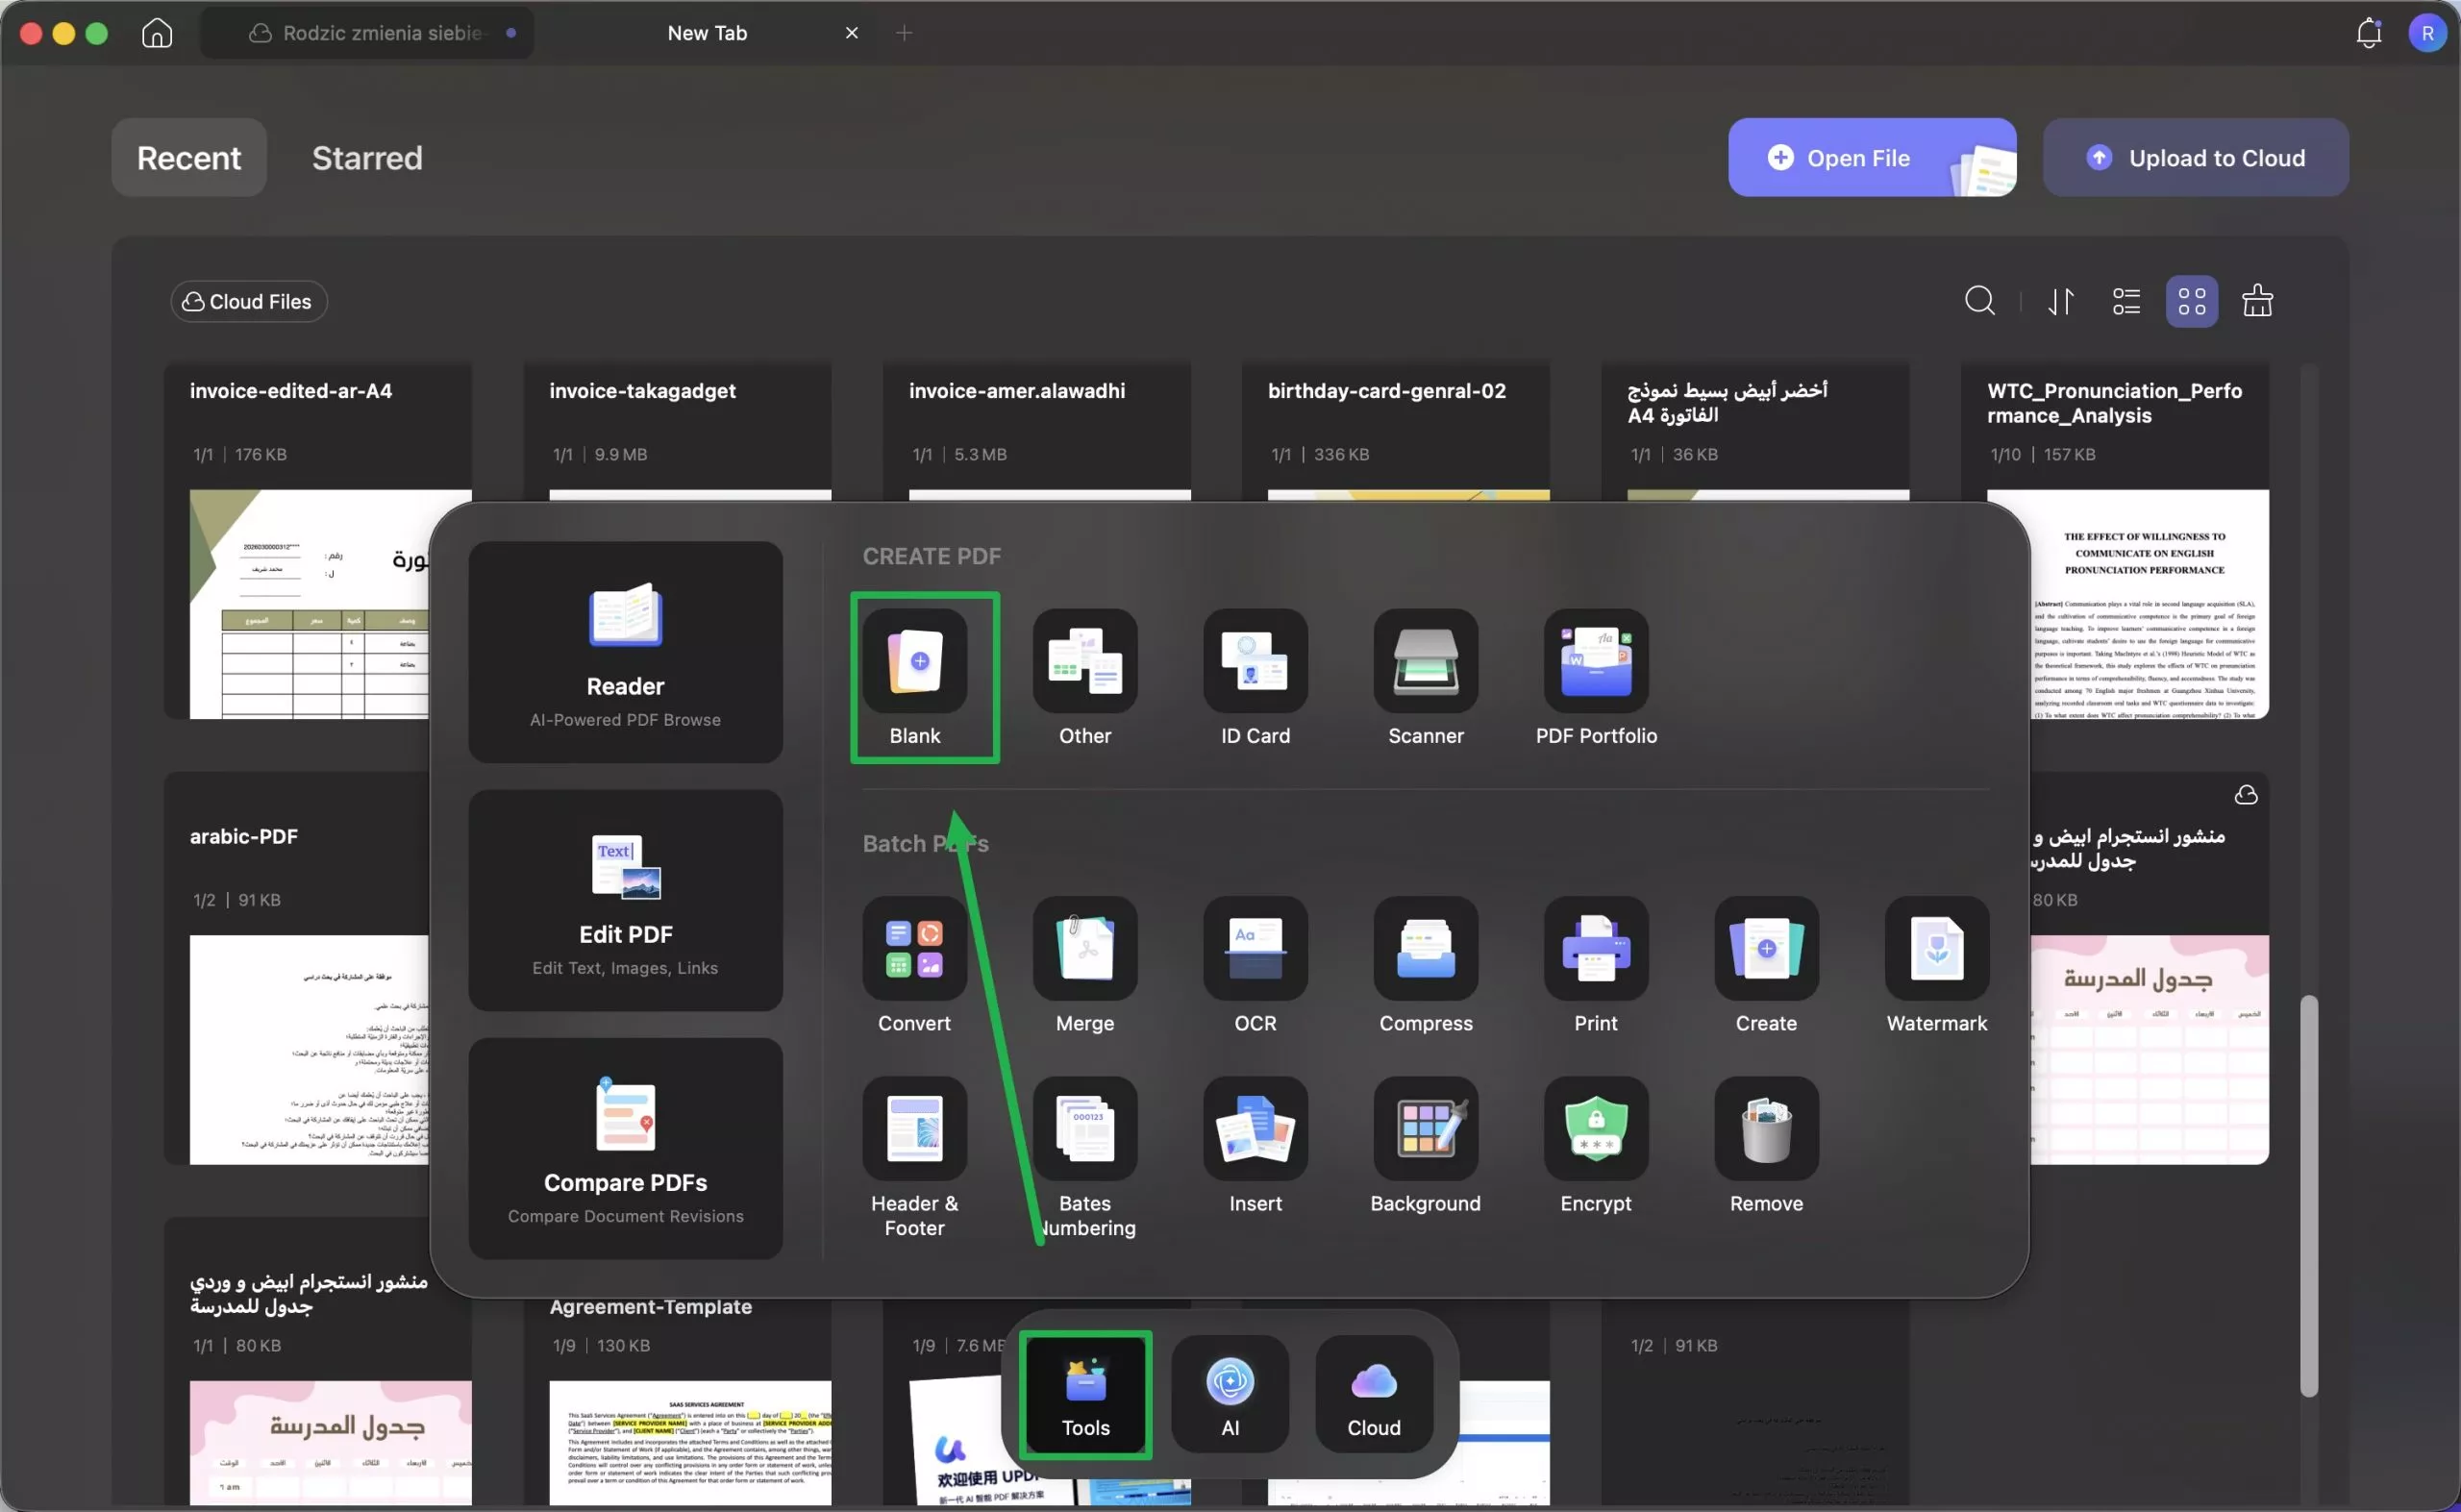Switch to grid view layout
The image size is (2461, 1512).
click(x=2191, y=301)
